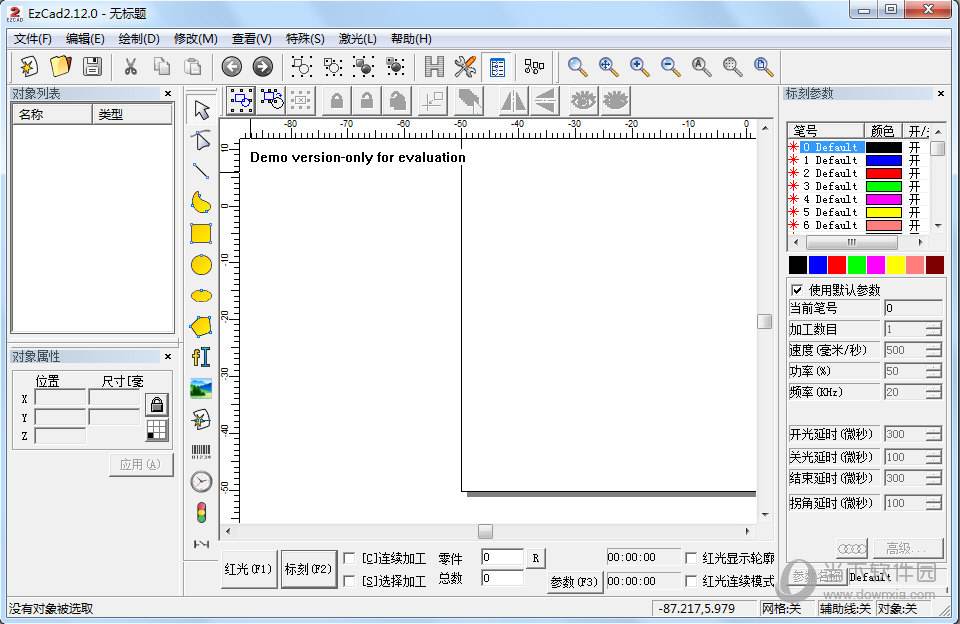Click the open folder icon
The image size is (960, 624).
pyautogui.click(x=61, y=67)
